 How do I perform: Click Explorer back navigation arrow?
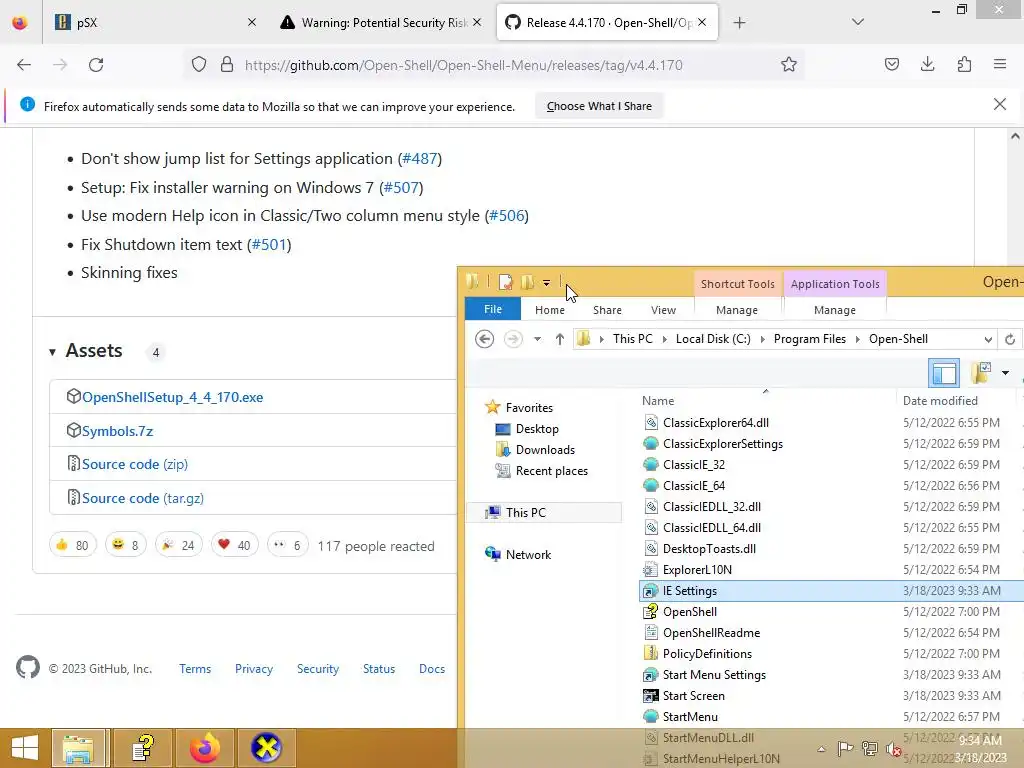(484, 339)
